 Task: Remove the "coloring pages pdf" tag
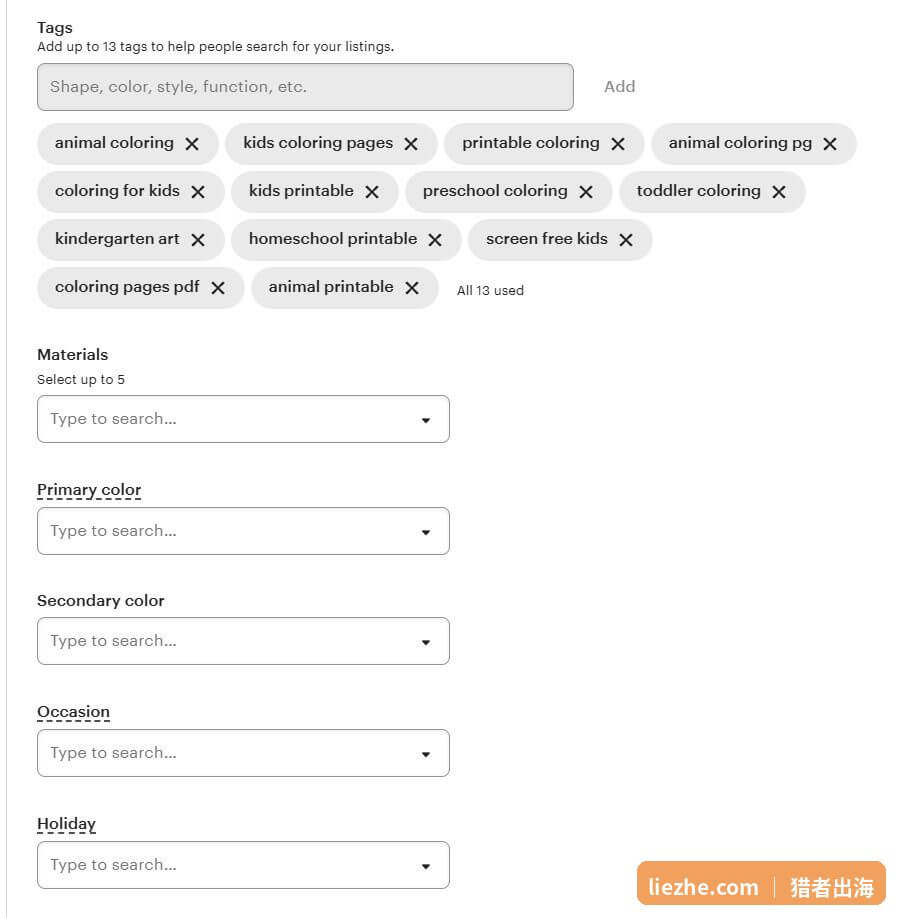(x=218, y=288)
